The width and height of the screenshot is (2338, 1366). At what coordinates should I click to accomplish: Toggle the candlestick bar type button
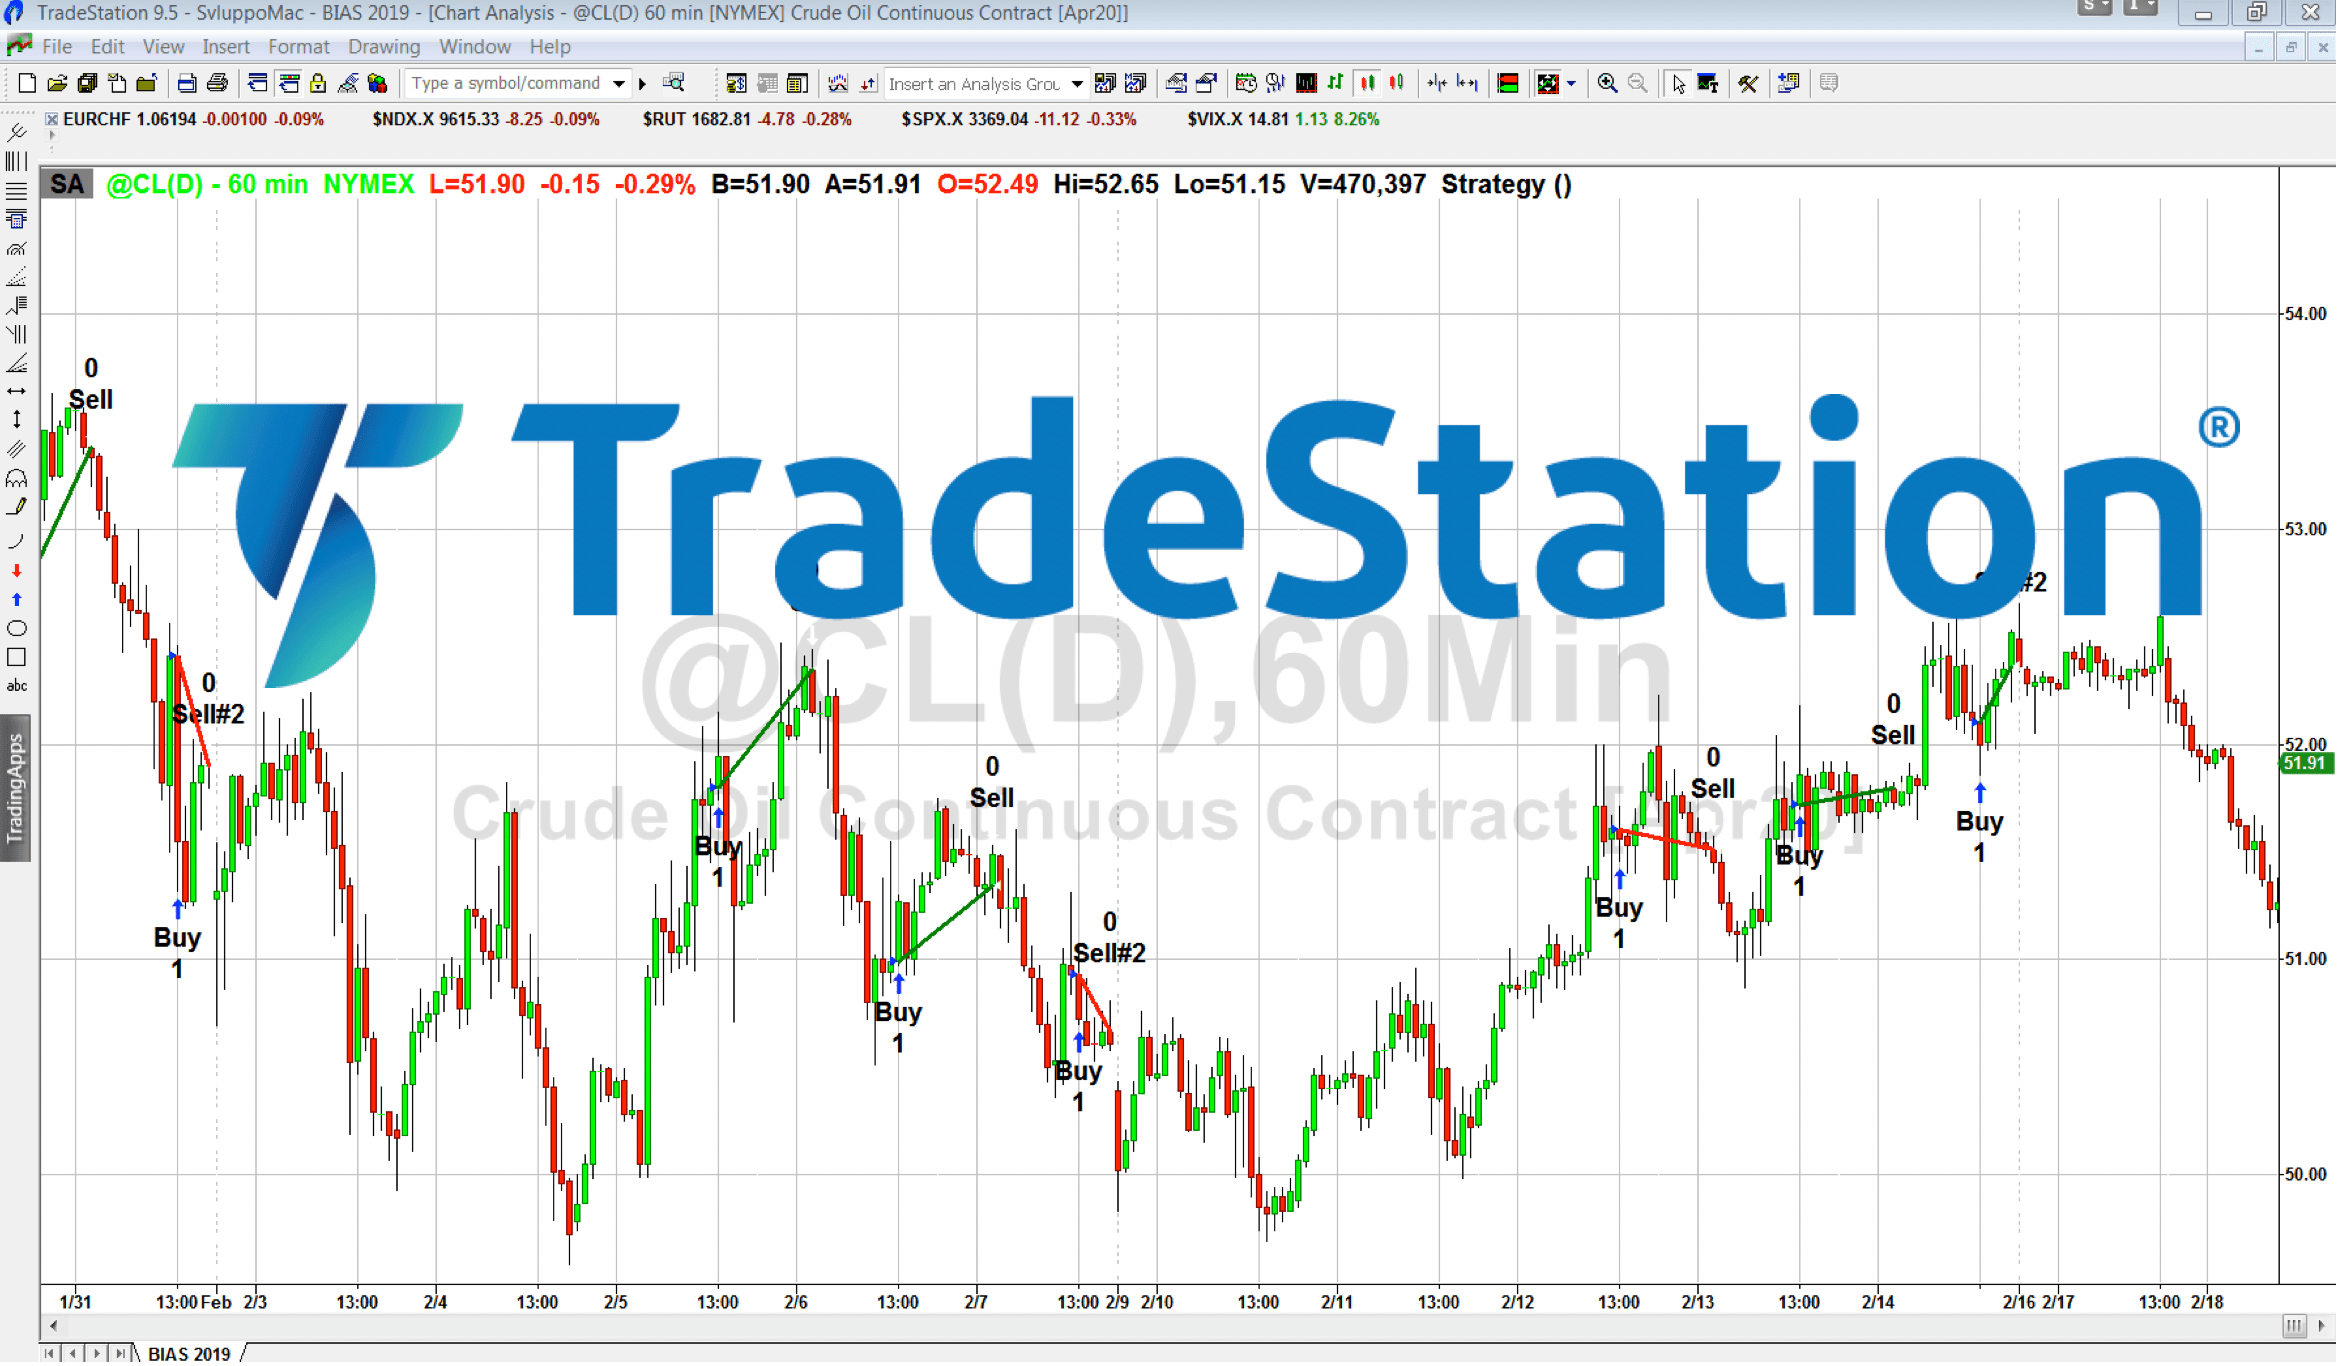(1367, 84)
